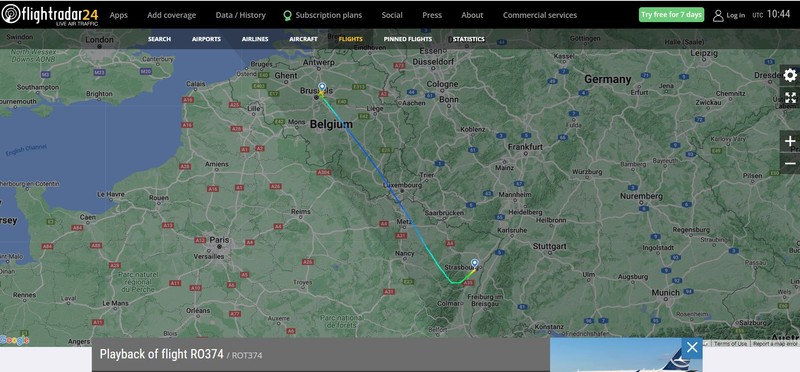Click the Reims label on map

tap(301, 211)
